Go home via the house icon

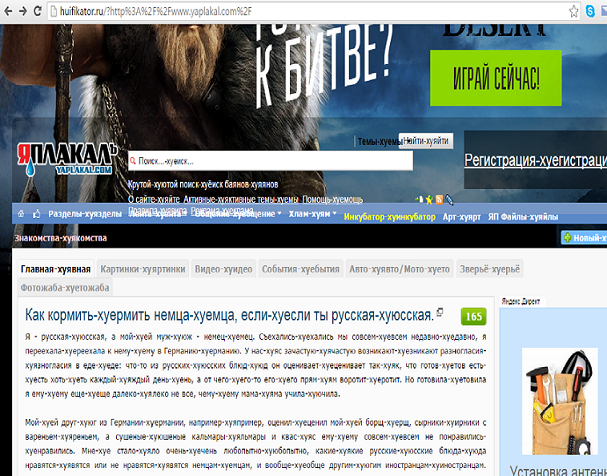pyautogui.click(x=21, y=214)
